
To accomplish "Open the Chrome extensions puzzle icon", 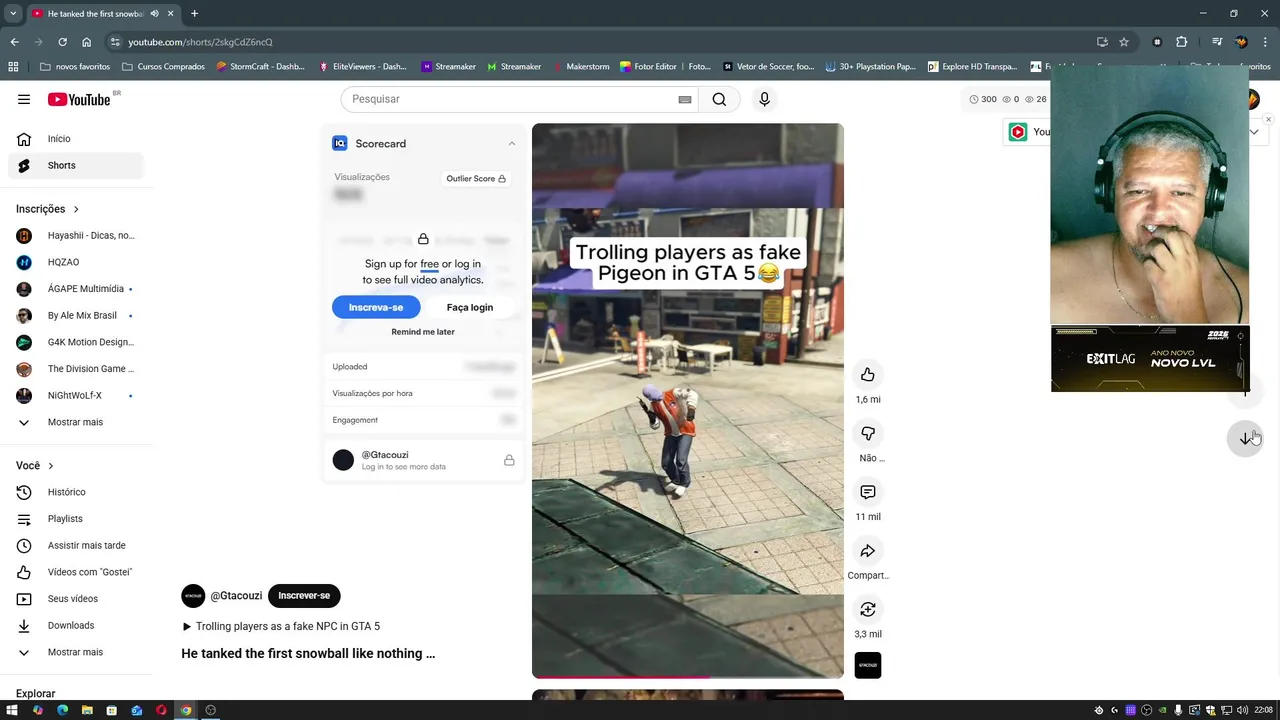I will tap(1181, 42).
